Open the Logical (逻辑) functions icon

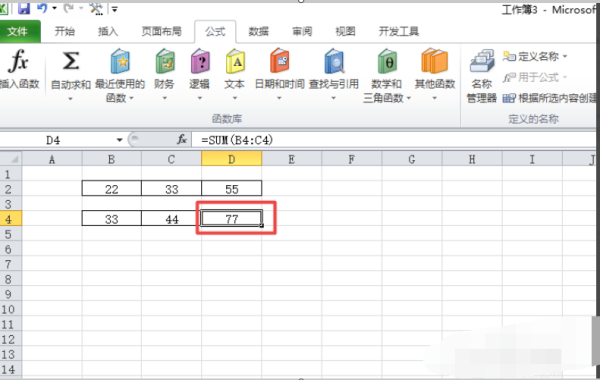tap(199, 61)
